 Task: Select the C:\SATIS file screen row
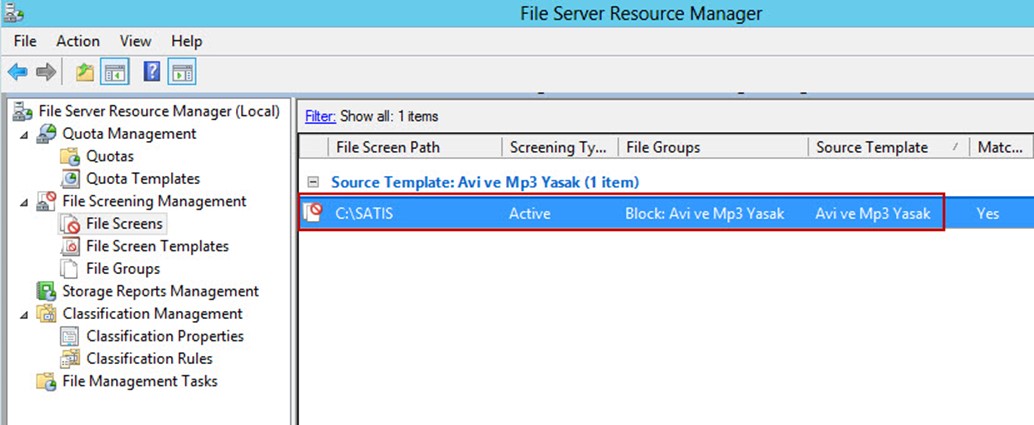666,212
